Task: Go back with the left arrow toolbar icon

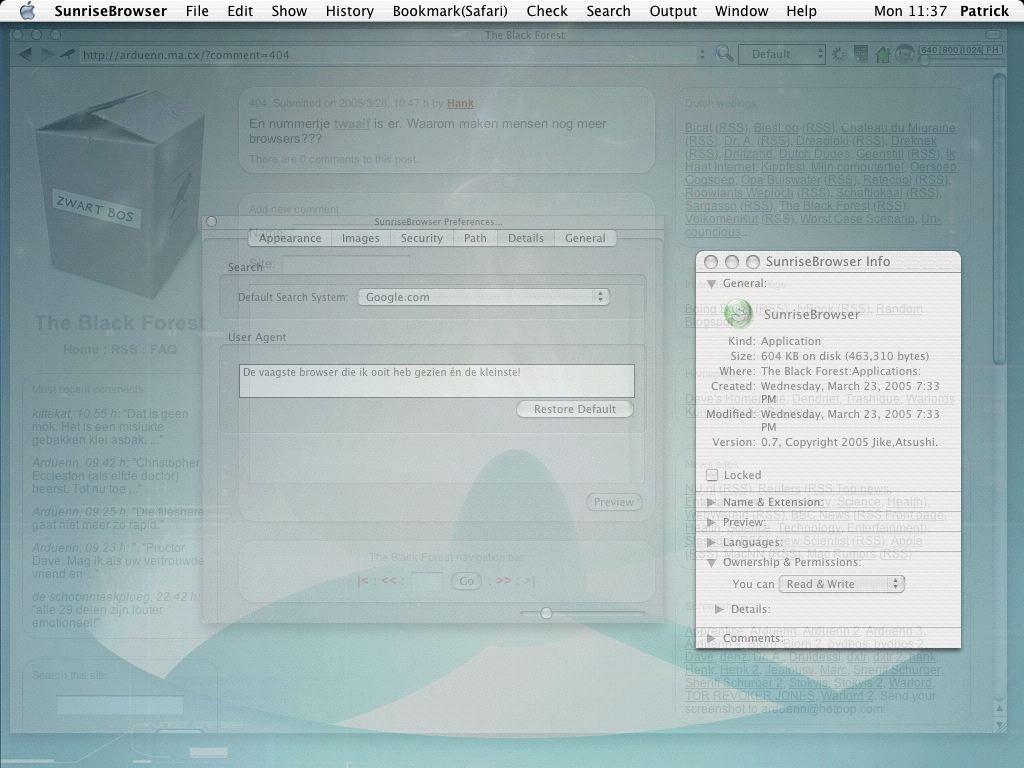Action: click(25, 55)
